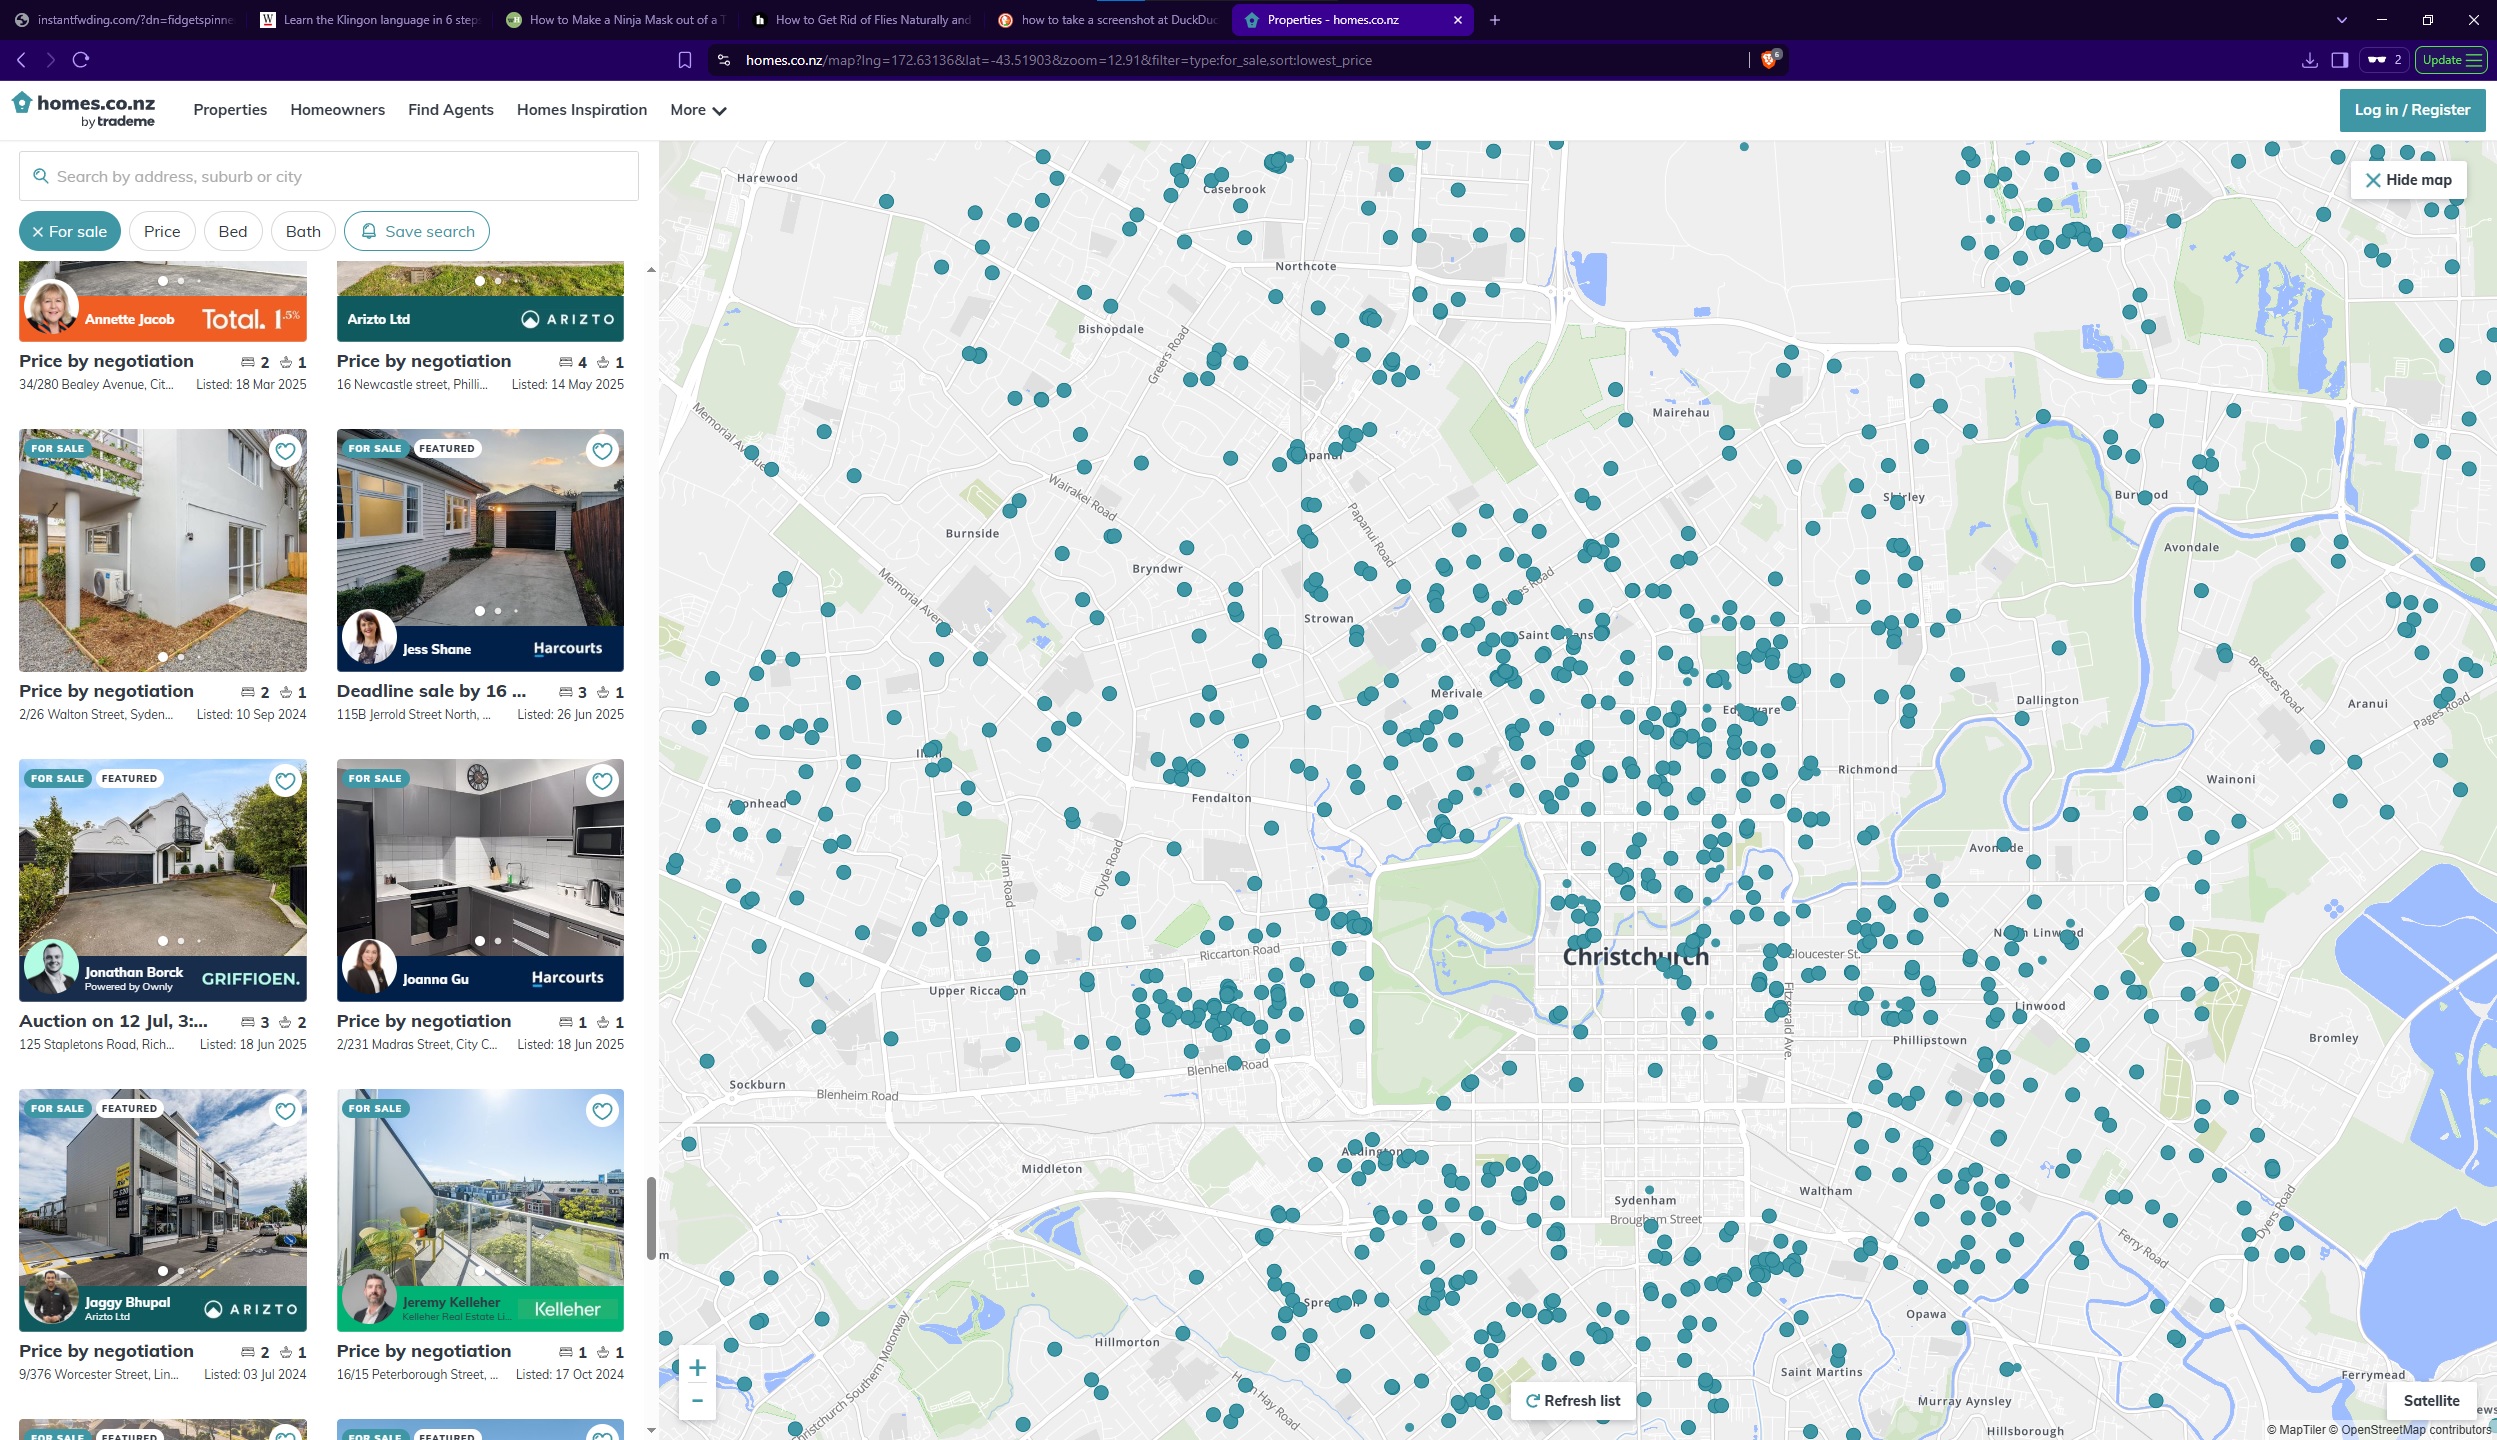Click the Save search button
The image size is (2497, 1440).
coord(417,231)
